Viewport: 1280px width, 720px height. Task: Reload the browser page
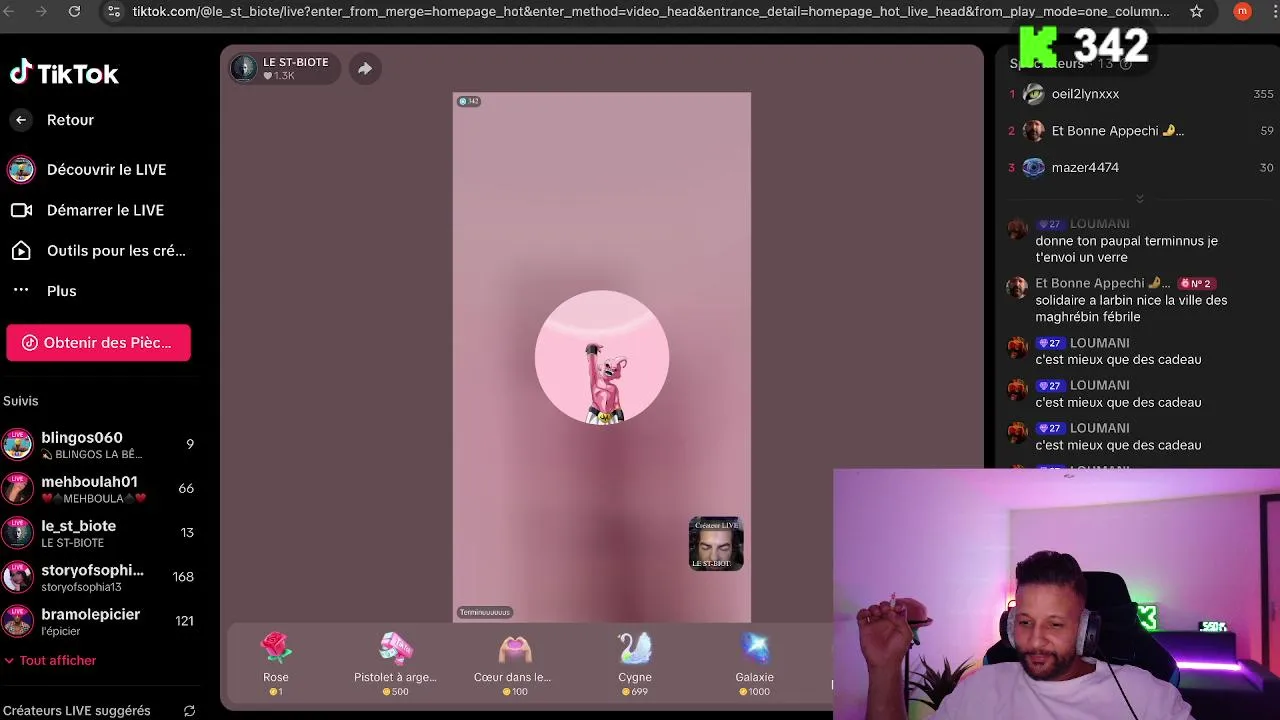pyautogui.click(x=74, y=11)
